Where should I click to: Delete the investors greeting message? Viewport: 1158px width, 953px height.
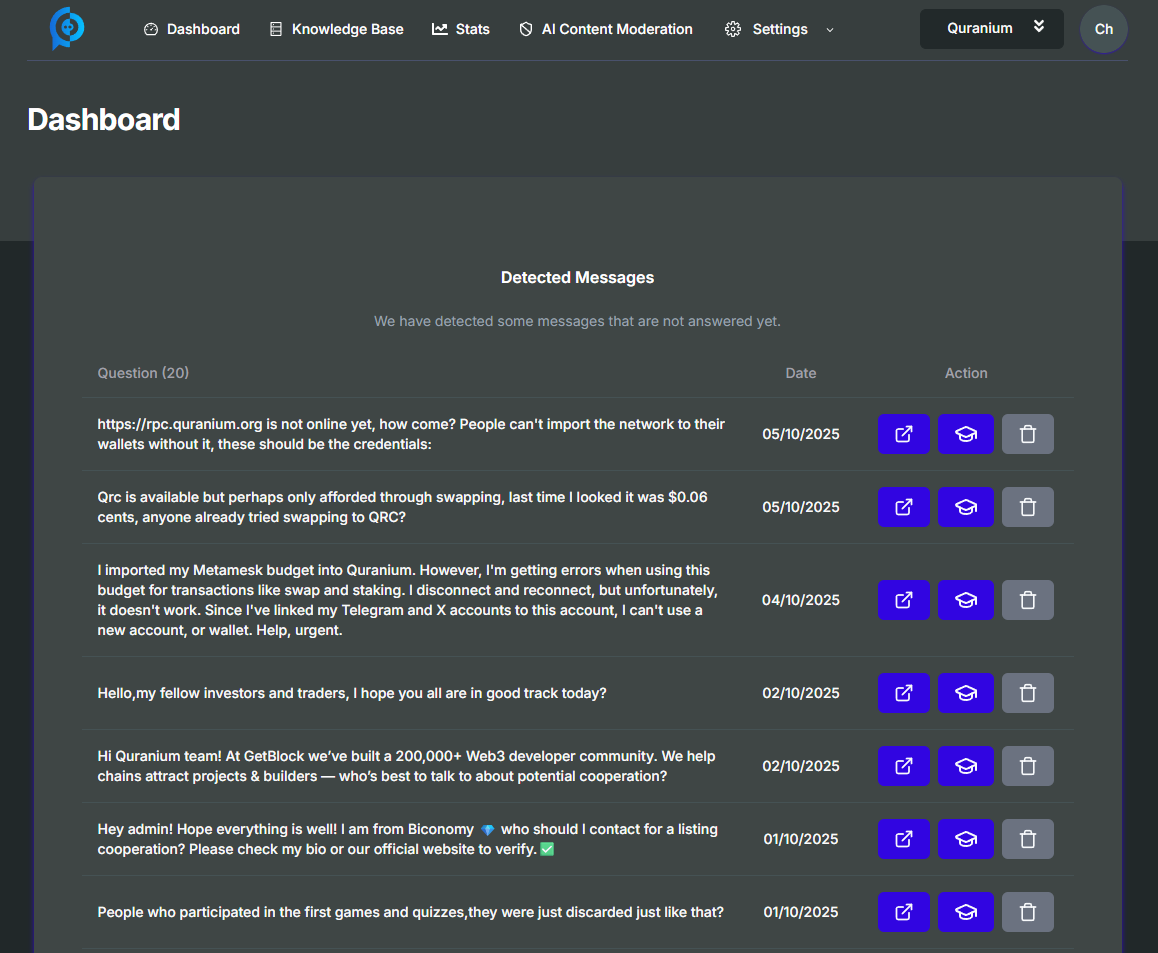click(x=1027, y=693)
